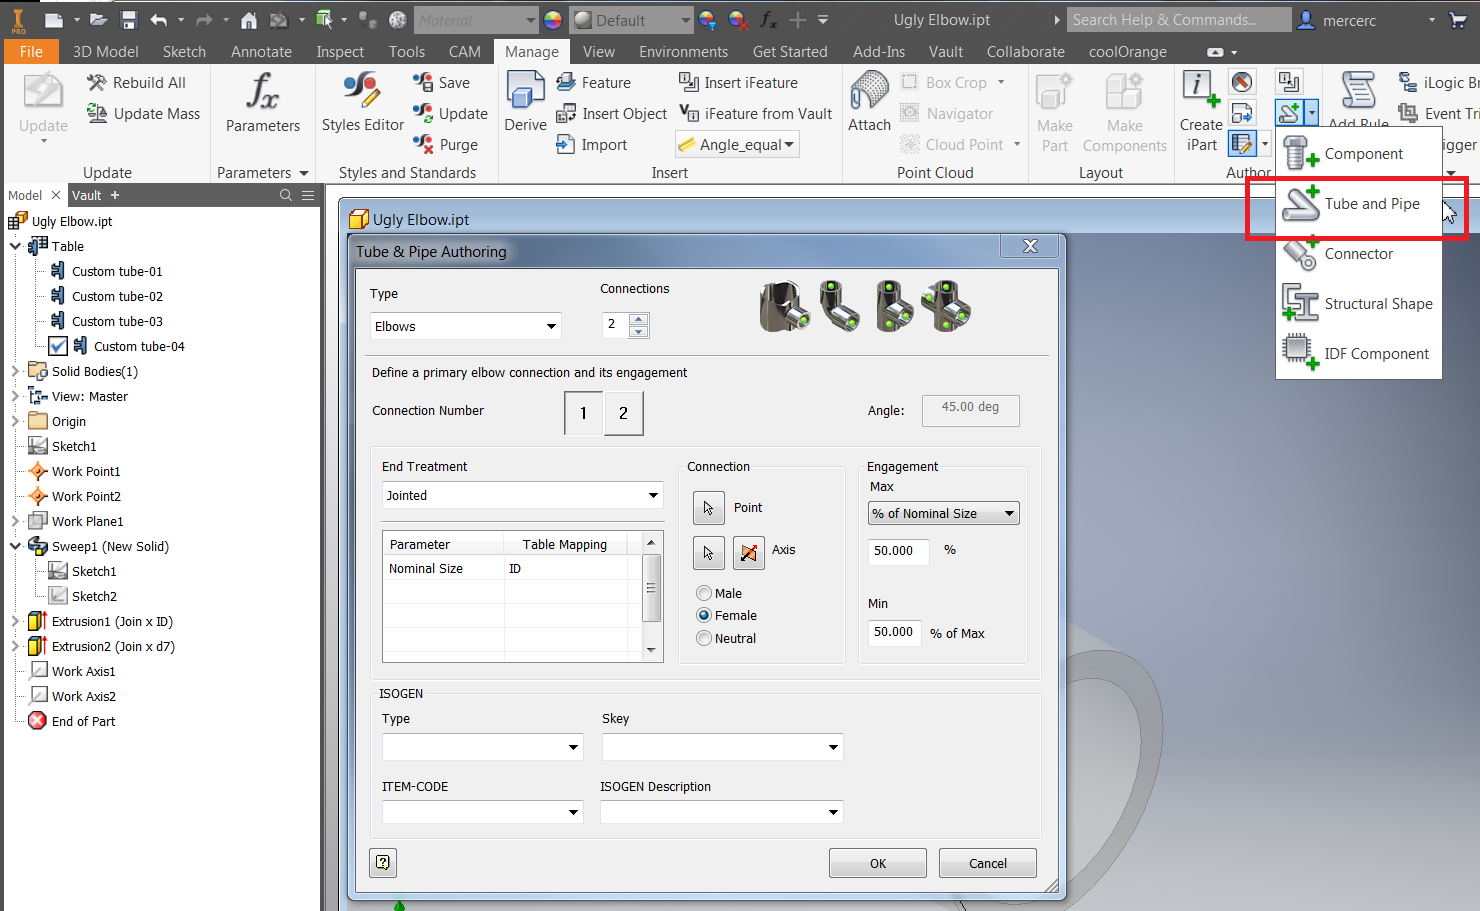Click the Home icon in quick access toolbar
This screenshot has height=911, width=1480.
tap(249, 20)
